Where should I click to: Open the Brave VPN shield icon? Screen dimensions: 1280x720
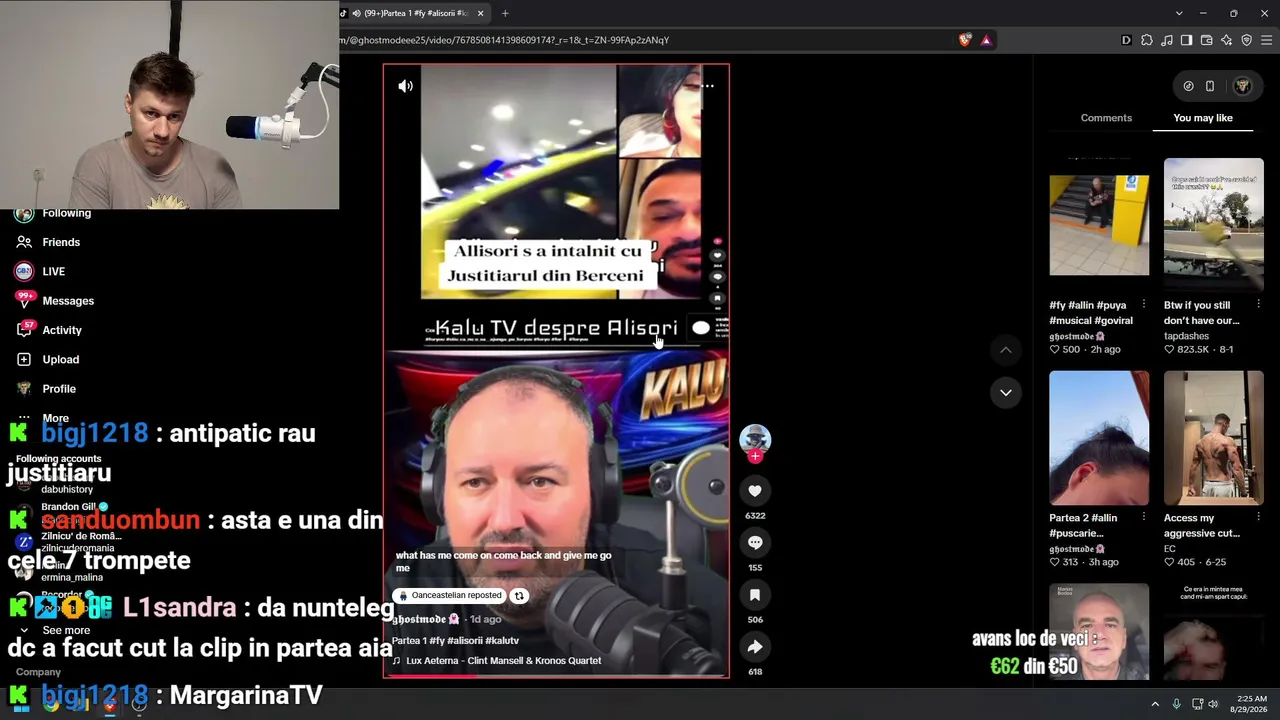(x=1246, y=40)
